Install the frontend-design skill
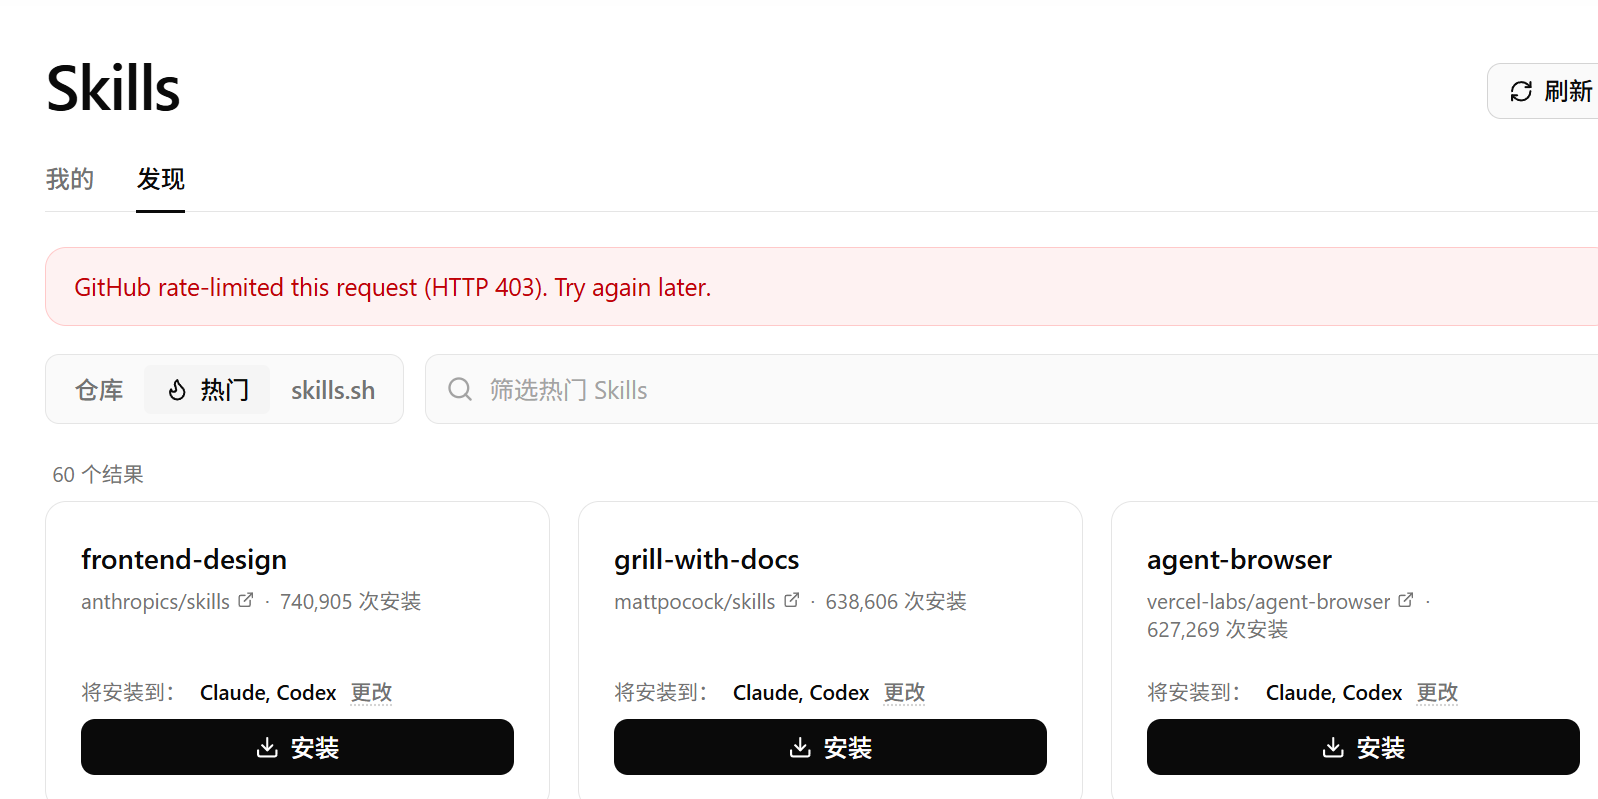This screenshot has width=1598, height=799. (x=297, y=747)
